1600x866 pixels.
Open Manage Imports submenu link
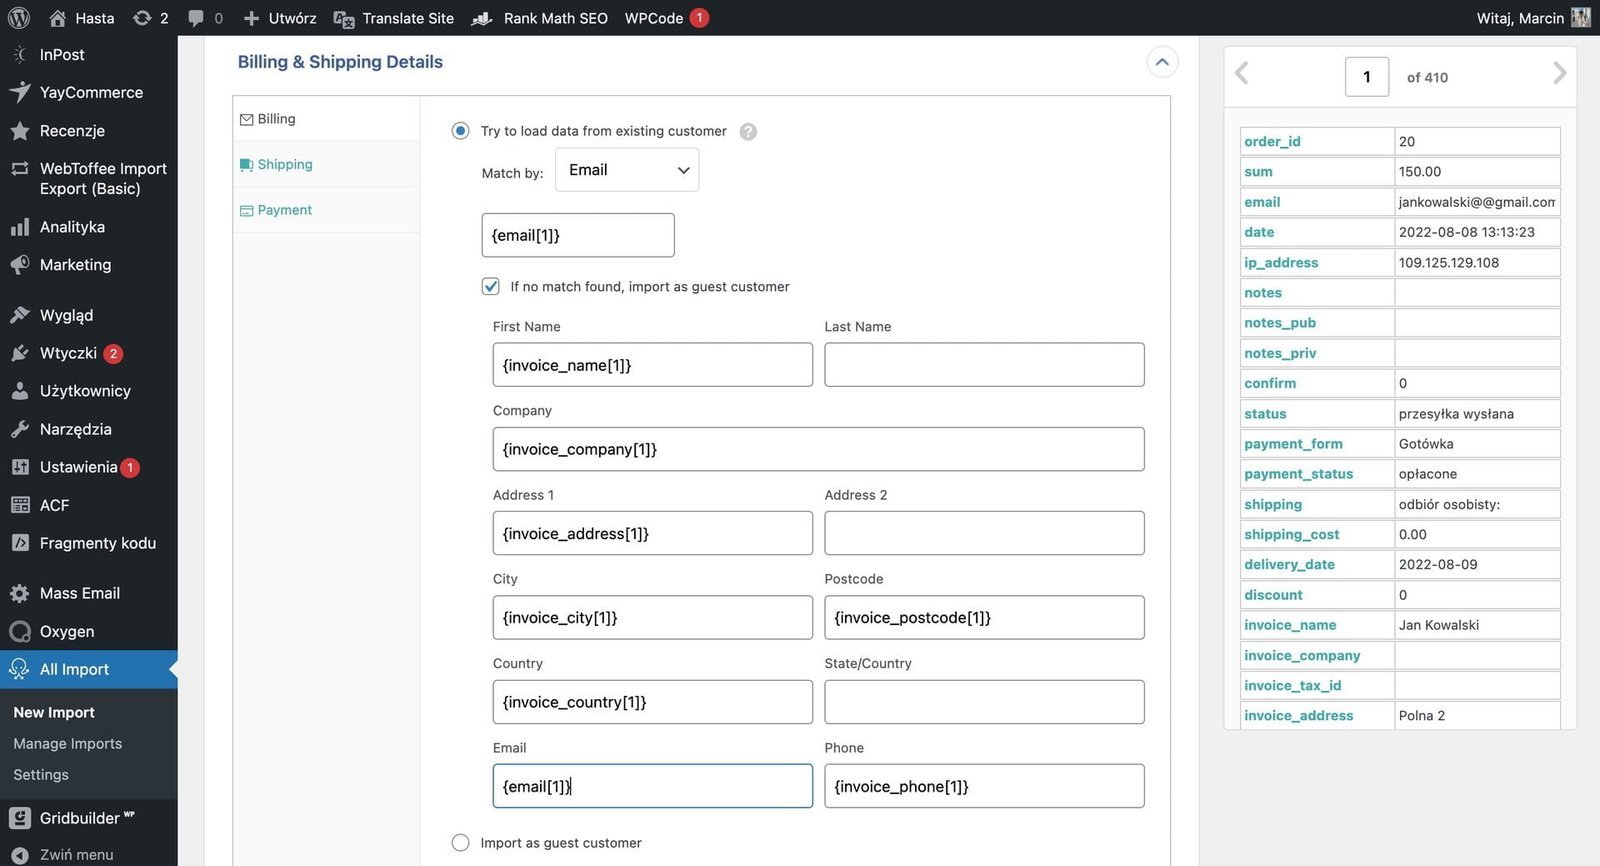68,744
